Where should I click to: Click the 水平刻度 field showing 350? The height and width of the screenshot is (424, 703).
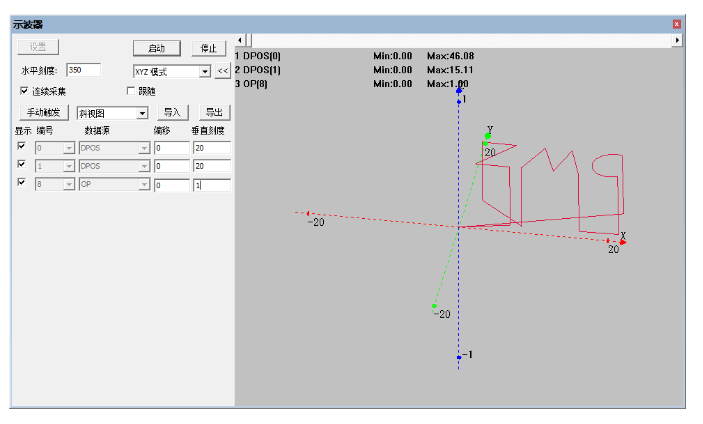(x=83, y=70)
